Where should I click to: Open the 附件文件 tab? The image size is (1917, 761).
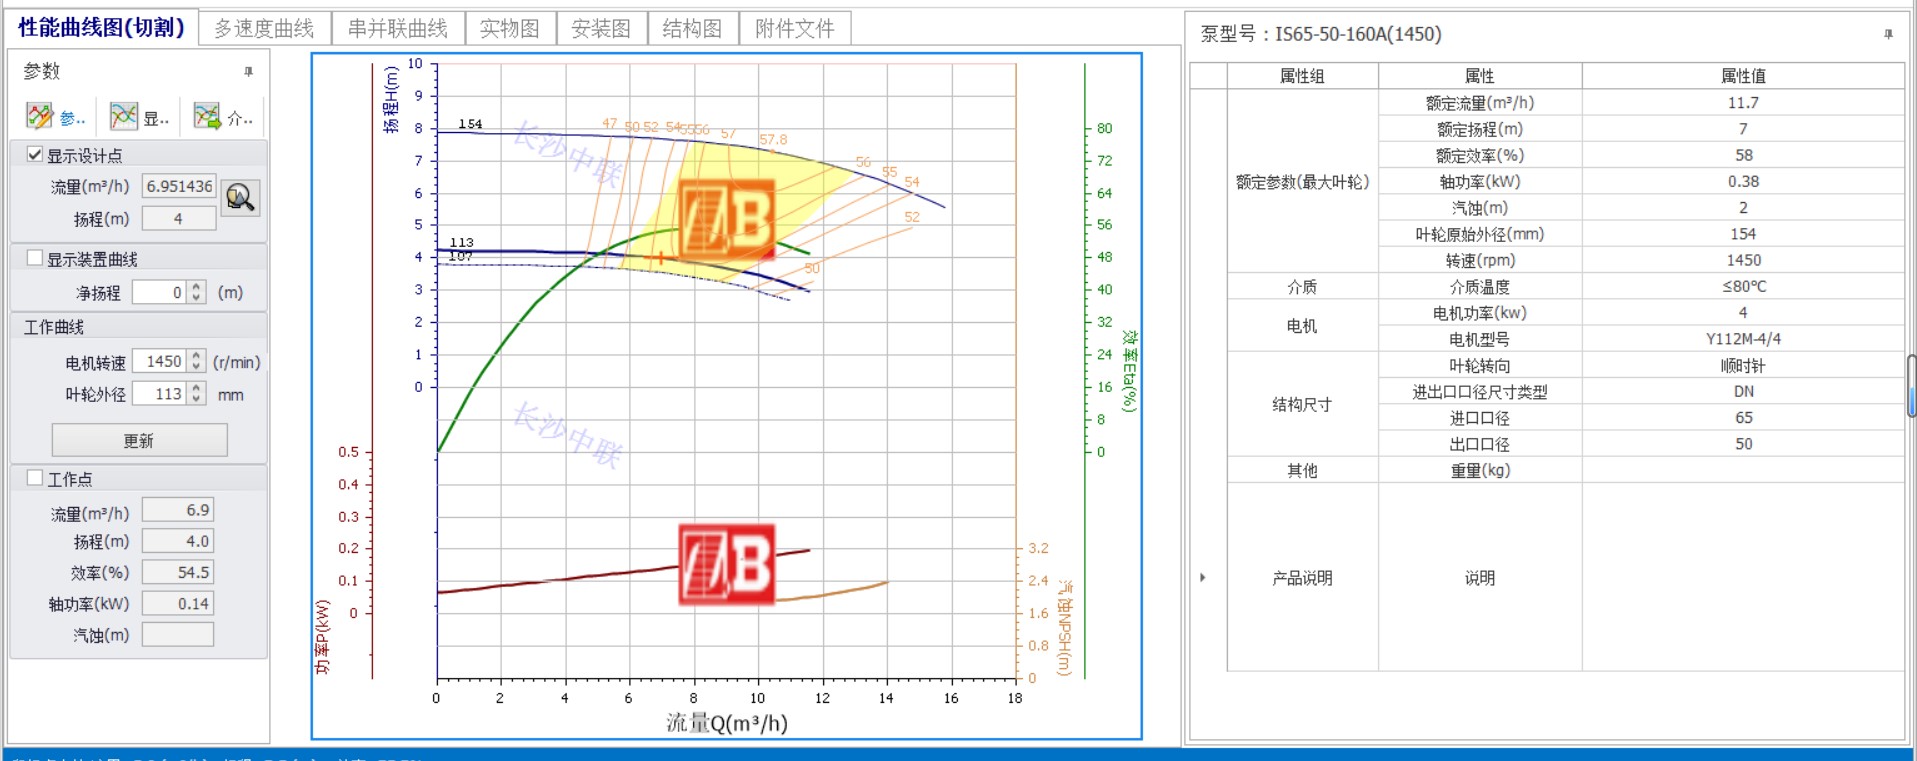(795, 28)
